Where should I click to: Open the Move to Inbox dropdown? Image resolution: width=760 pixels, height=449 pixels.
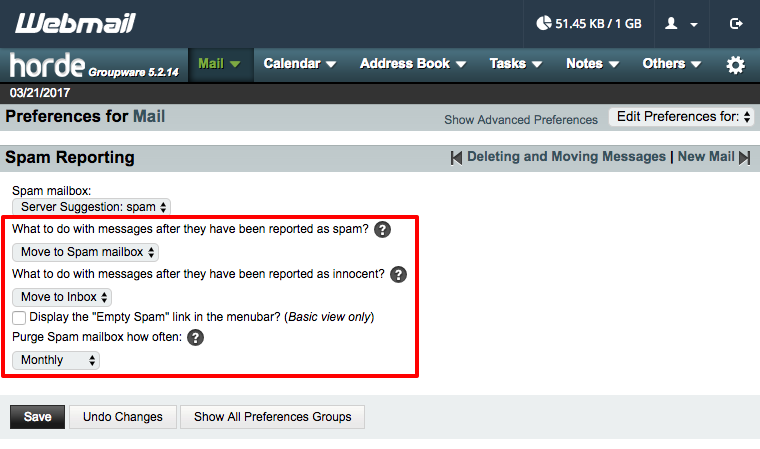point(62,297)
